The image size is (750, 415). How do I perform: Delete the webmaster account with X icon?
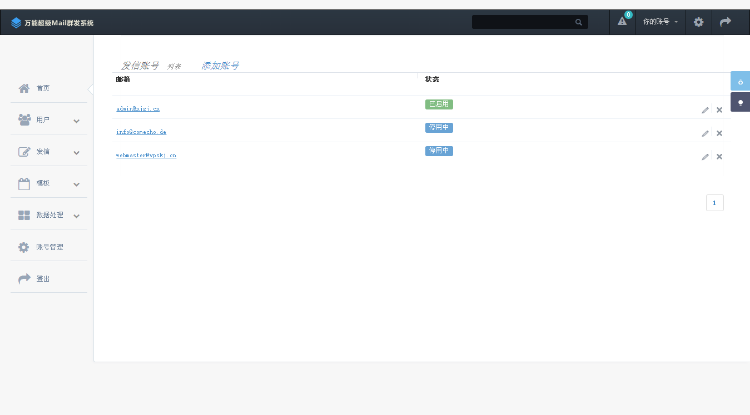point(719,157)
